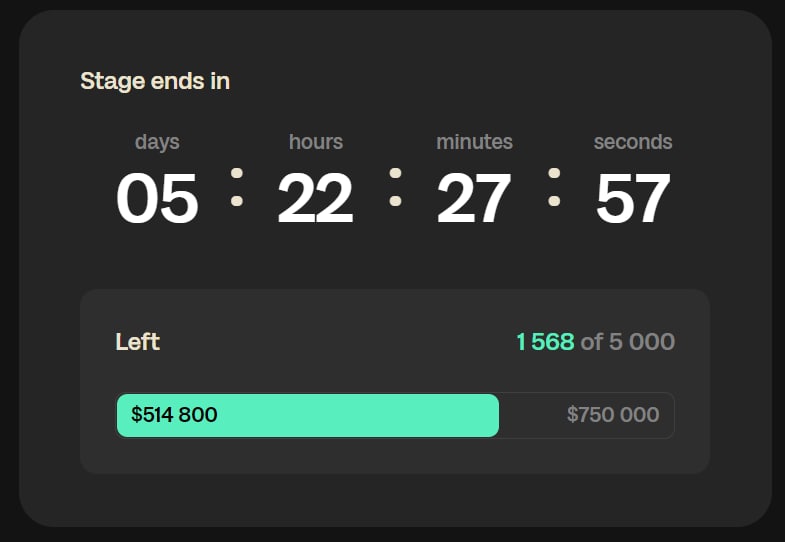Click the "of 5 000" total text
785x542 pixels.
(628, 342)
